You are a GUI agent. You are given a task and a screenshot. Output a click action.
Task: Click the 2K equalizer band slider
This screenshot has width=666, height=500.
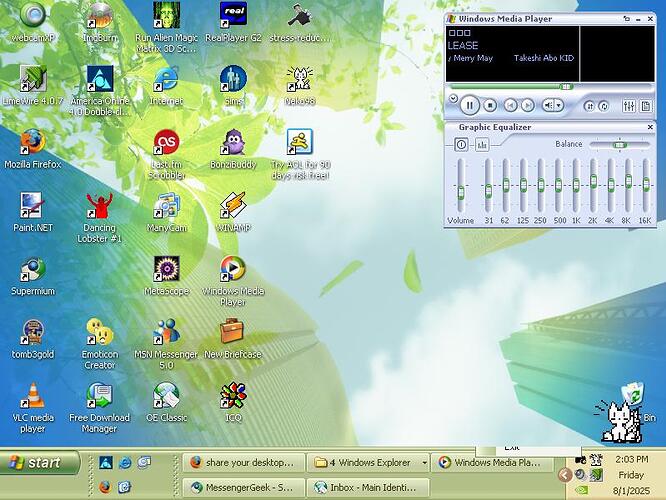click(593, 182)
